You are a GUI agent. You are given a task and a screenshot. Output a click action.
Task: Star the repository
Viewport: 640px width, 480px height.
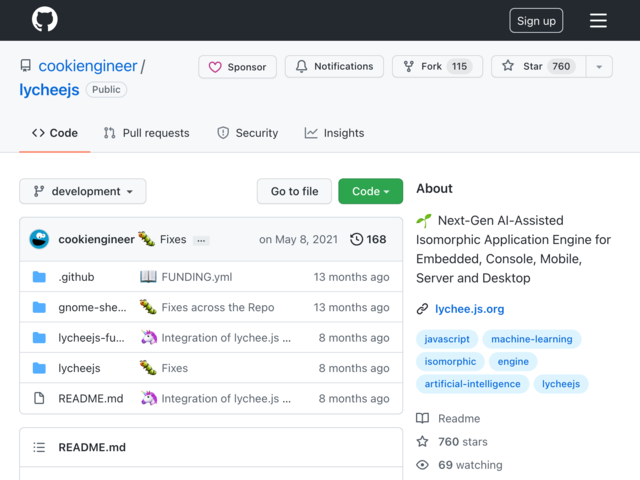pos(538,67)
